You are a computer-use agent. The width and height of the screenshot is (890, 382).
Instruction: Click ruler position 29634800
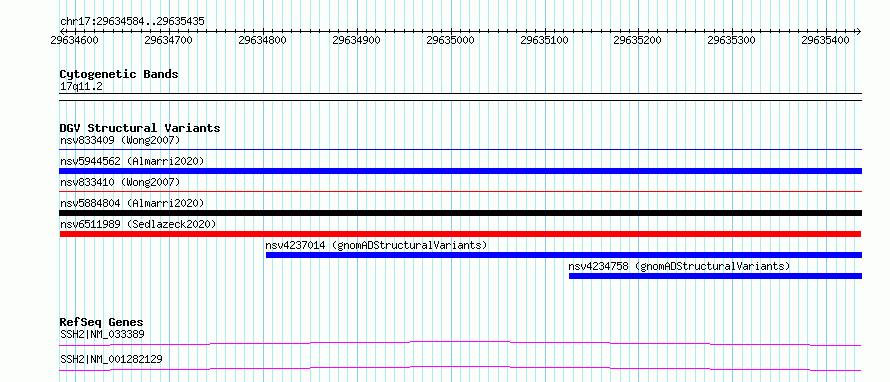[263, 40]
